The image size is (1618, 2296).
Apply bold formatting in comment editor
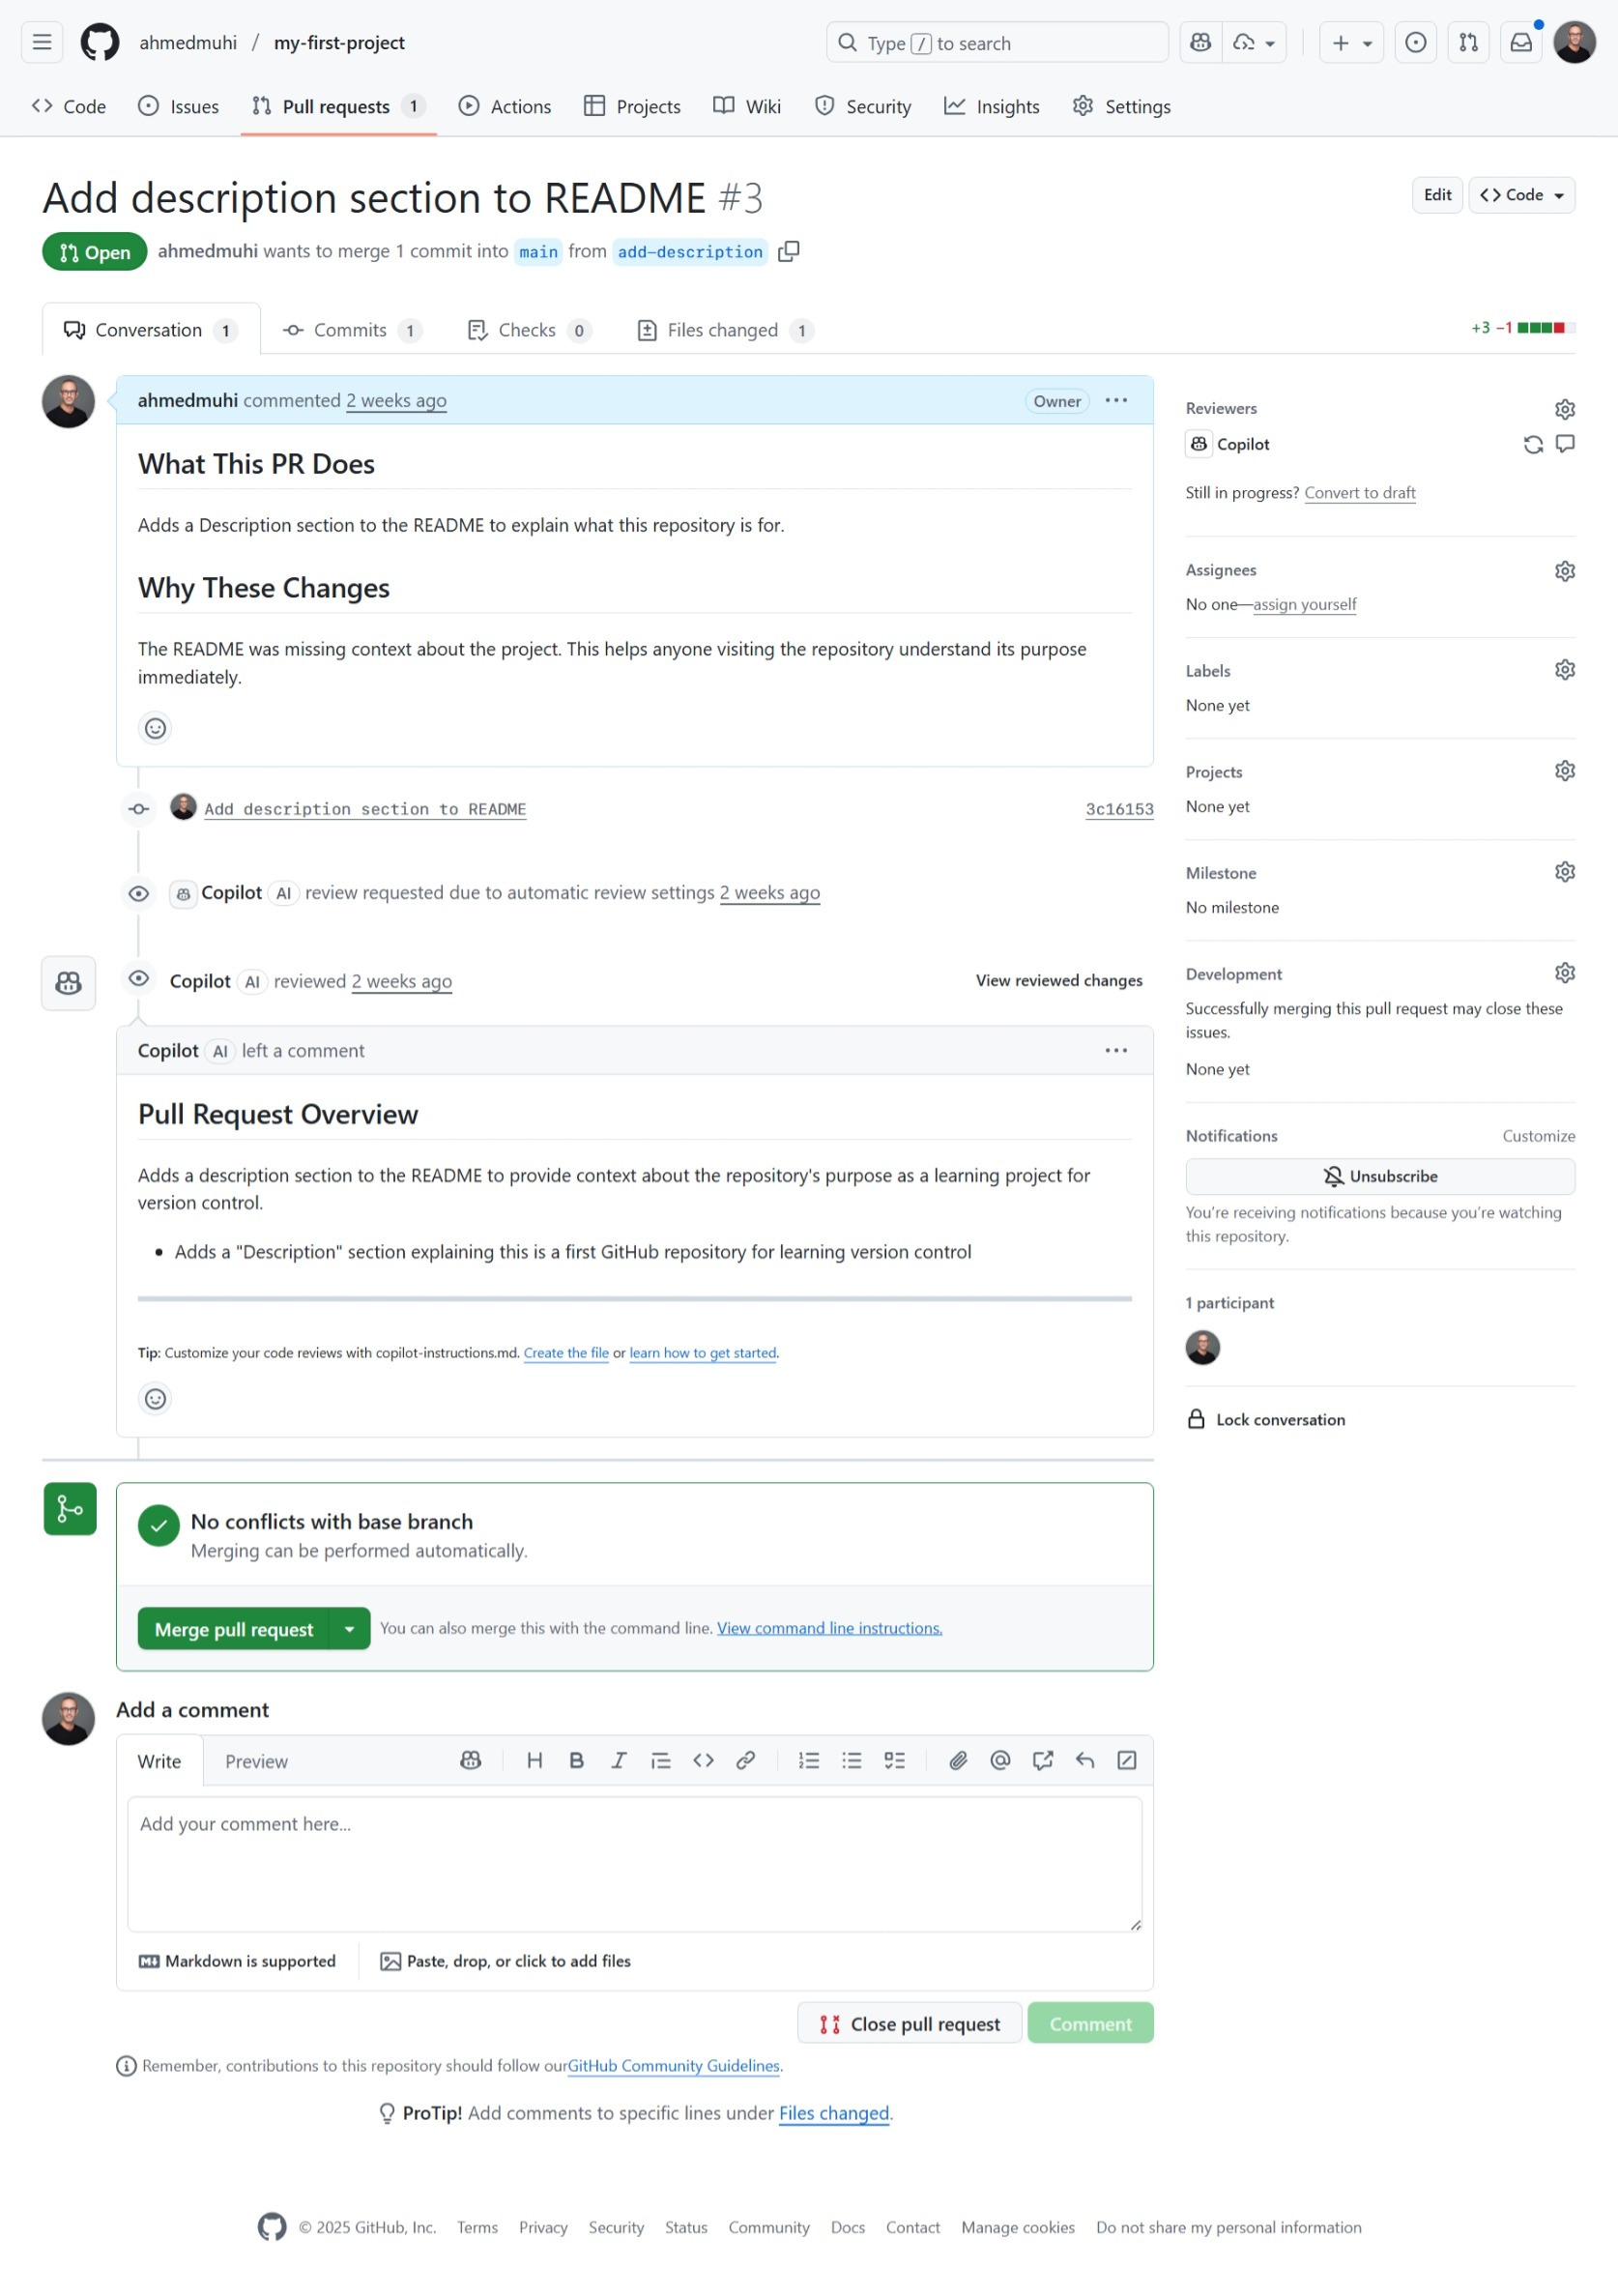[576, 1761]
